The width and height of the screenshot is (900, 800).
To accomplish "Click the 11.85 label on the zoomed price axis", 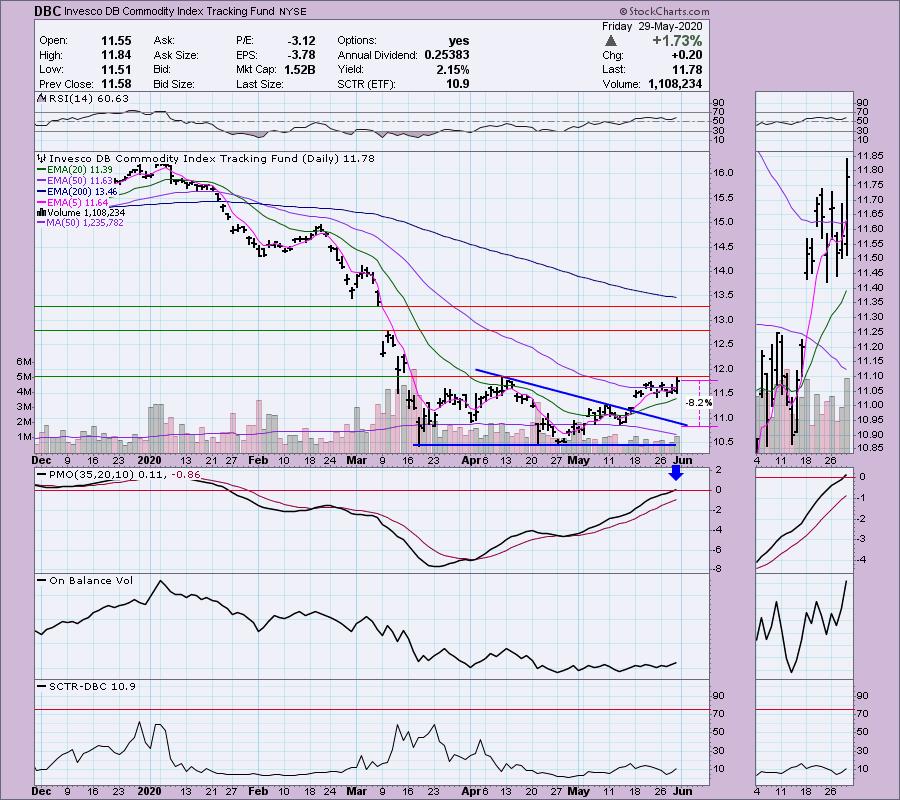I will (x=868, y=156).
